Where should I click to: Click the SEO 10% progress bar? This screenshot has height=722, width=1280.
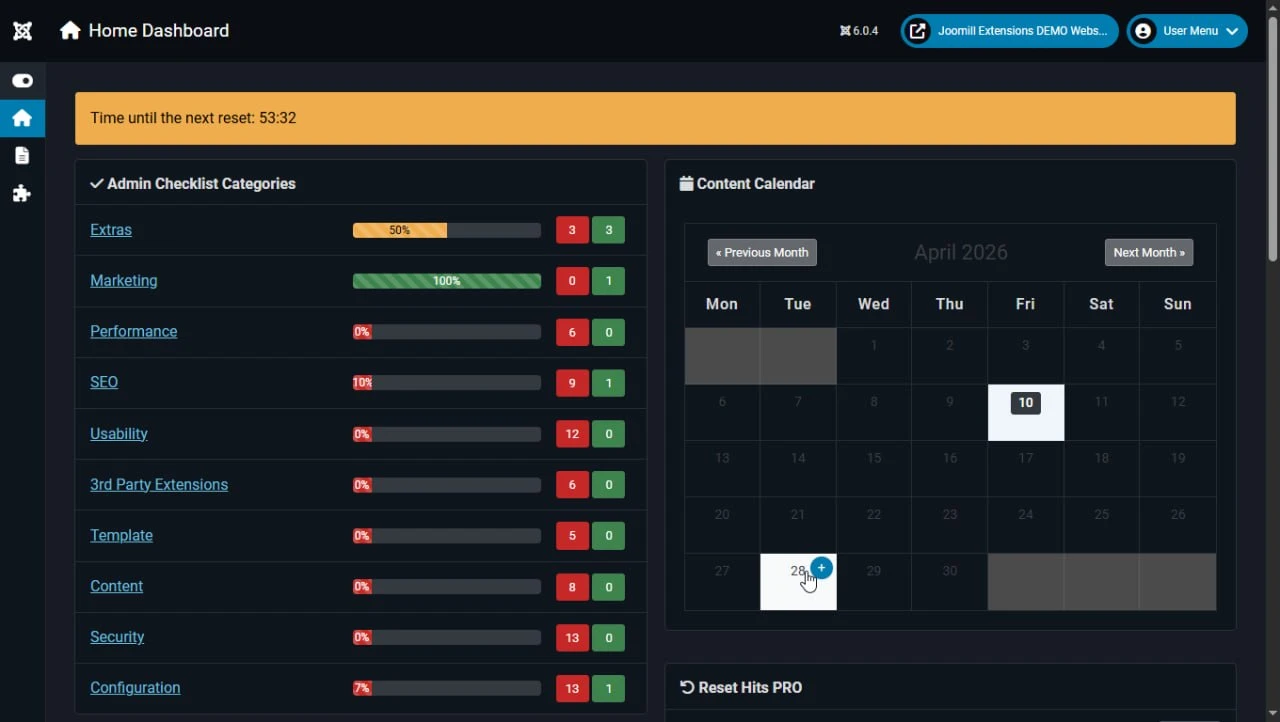click(447, 383)
